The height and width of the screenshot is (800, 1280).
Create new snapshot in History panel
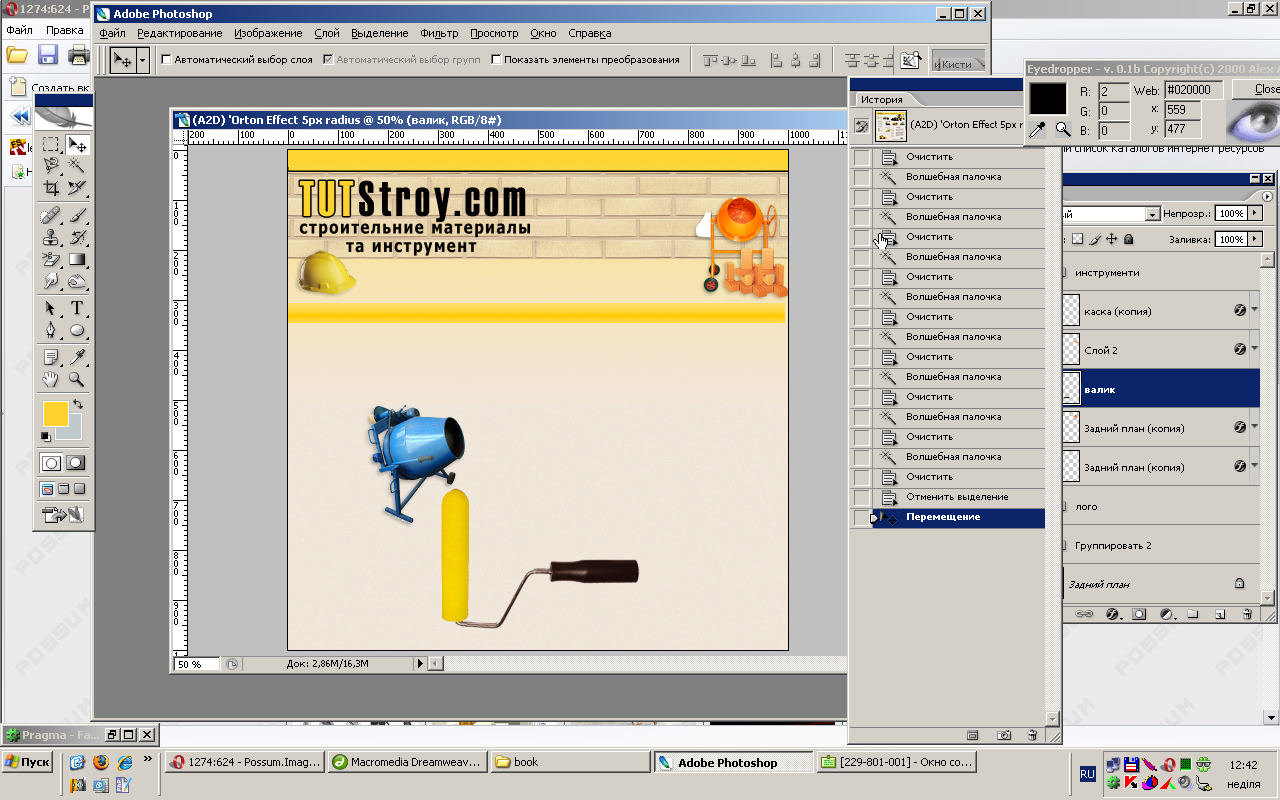[1003, 735]
